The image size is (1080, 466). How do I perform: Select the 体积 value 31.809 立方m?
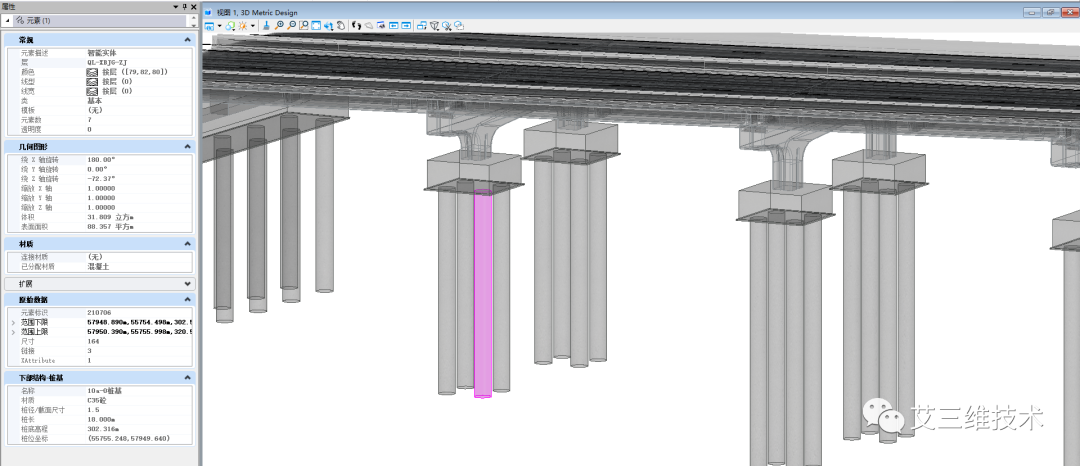click(111, 217)
